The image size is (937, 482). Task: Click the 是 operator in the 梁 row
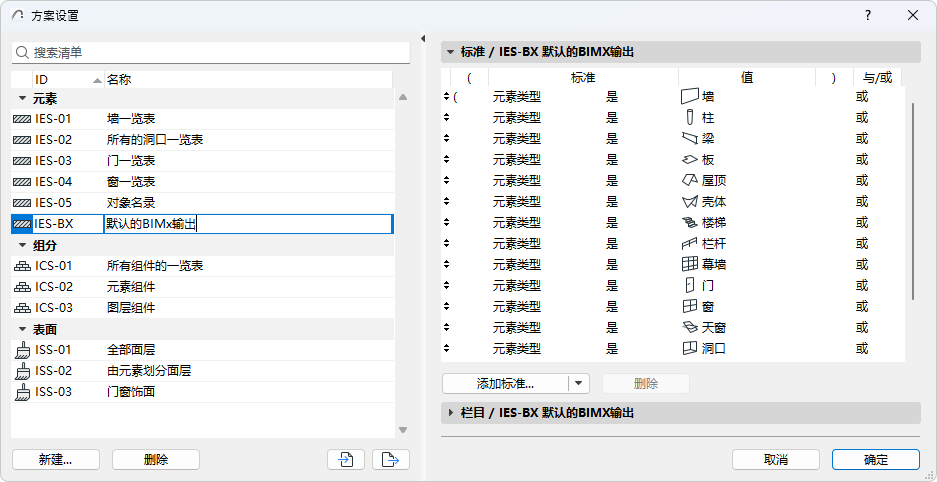(612, 139)
